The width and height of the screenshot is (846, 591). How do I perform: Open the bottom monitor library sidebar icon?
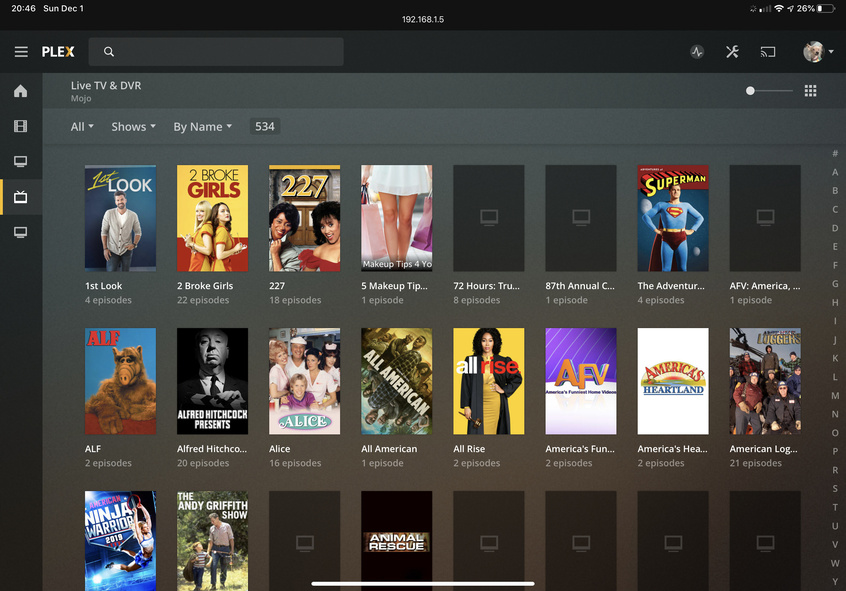tap(21, 232)
